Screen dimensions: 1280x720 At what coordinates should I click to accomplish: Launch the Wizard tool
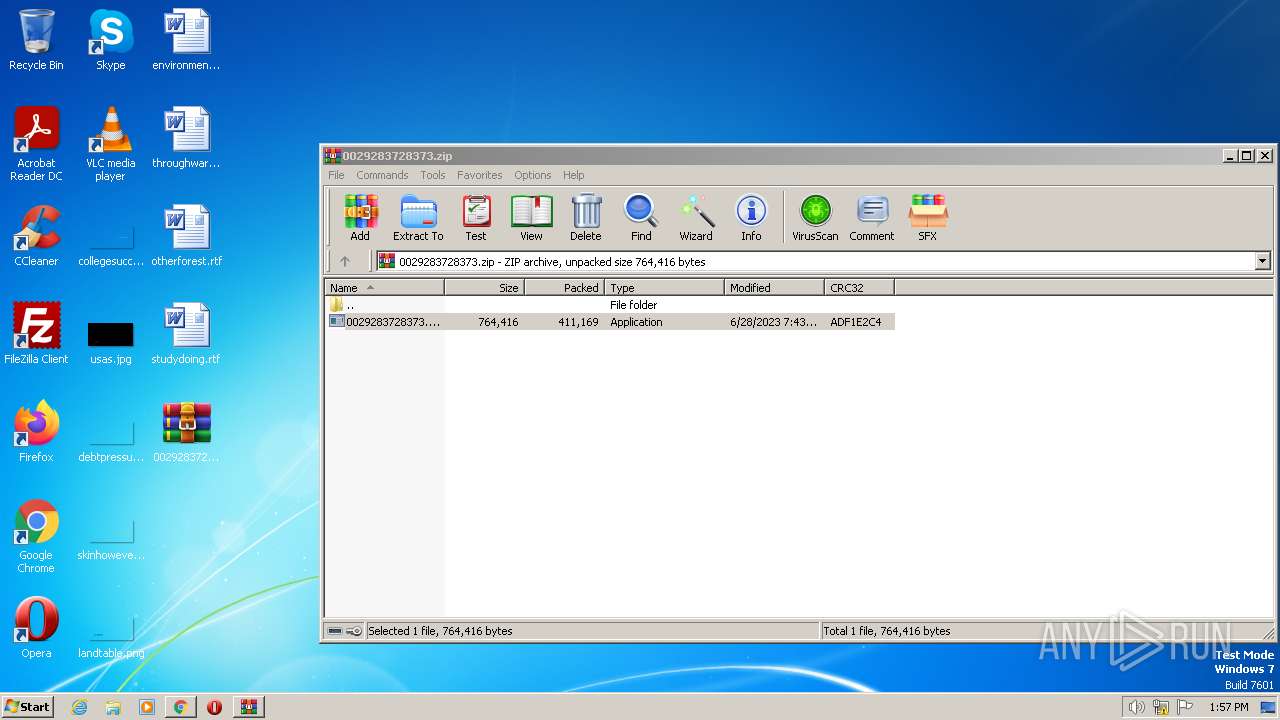coord(696,218)
